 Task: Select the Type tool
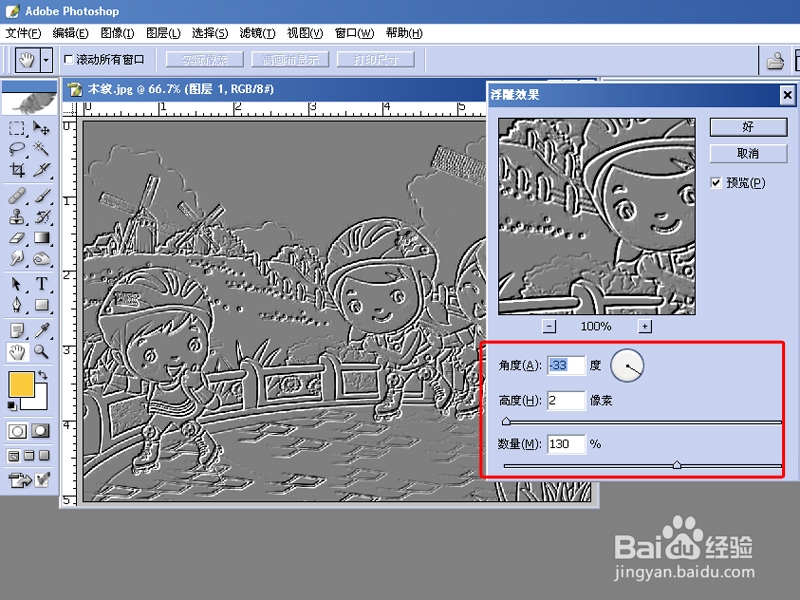pyautogui.click(x=41, y=284)
